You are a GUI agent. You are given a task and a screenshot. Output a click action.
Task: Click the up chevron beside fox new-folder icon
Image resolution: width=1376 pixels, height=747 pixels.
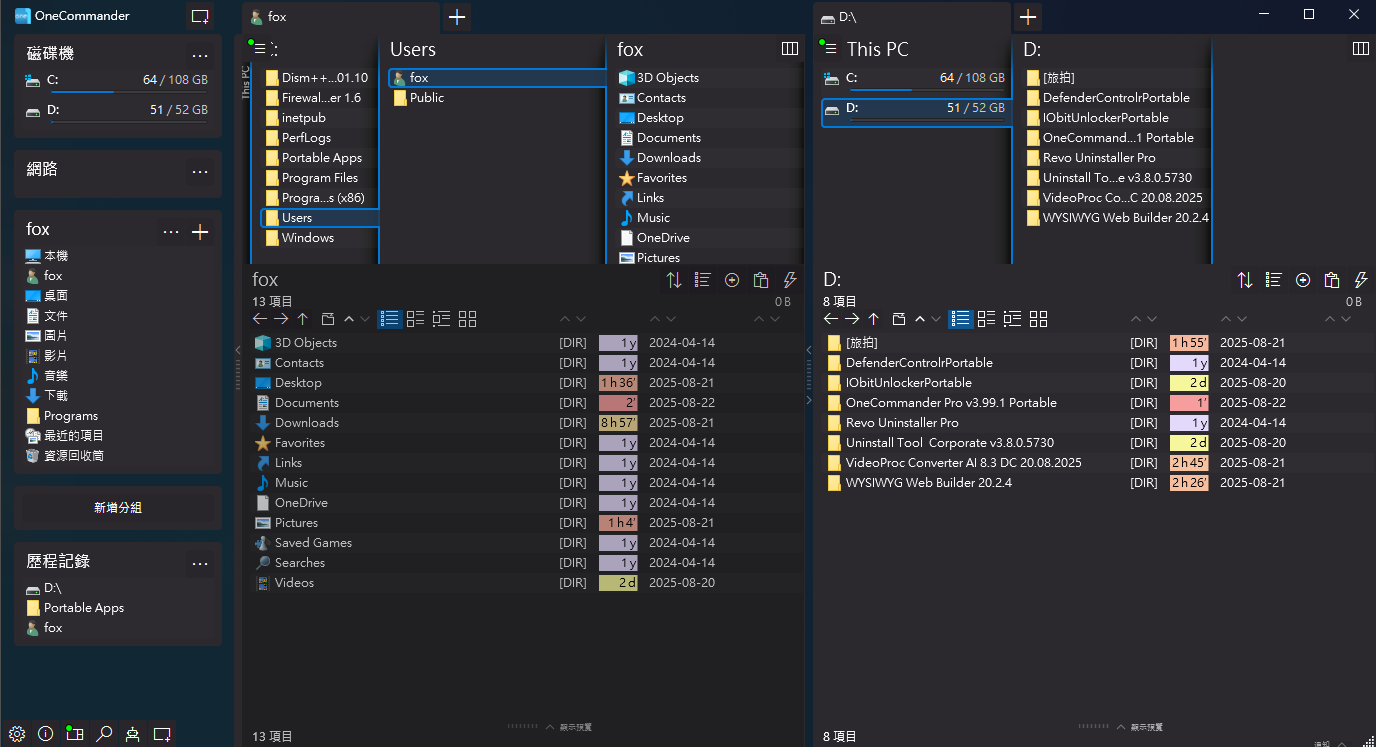348,319
